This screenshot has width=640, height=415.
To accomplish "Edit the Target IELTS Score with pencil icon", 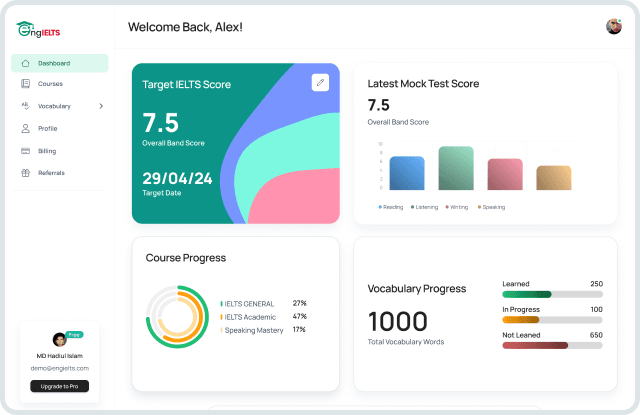I will (x=320, y=83).
